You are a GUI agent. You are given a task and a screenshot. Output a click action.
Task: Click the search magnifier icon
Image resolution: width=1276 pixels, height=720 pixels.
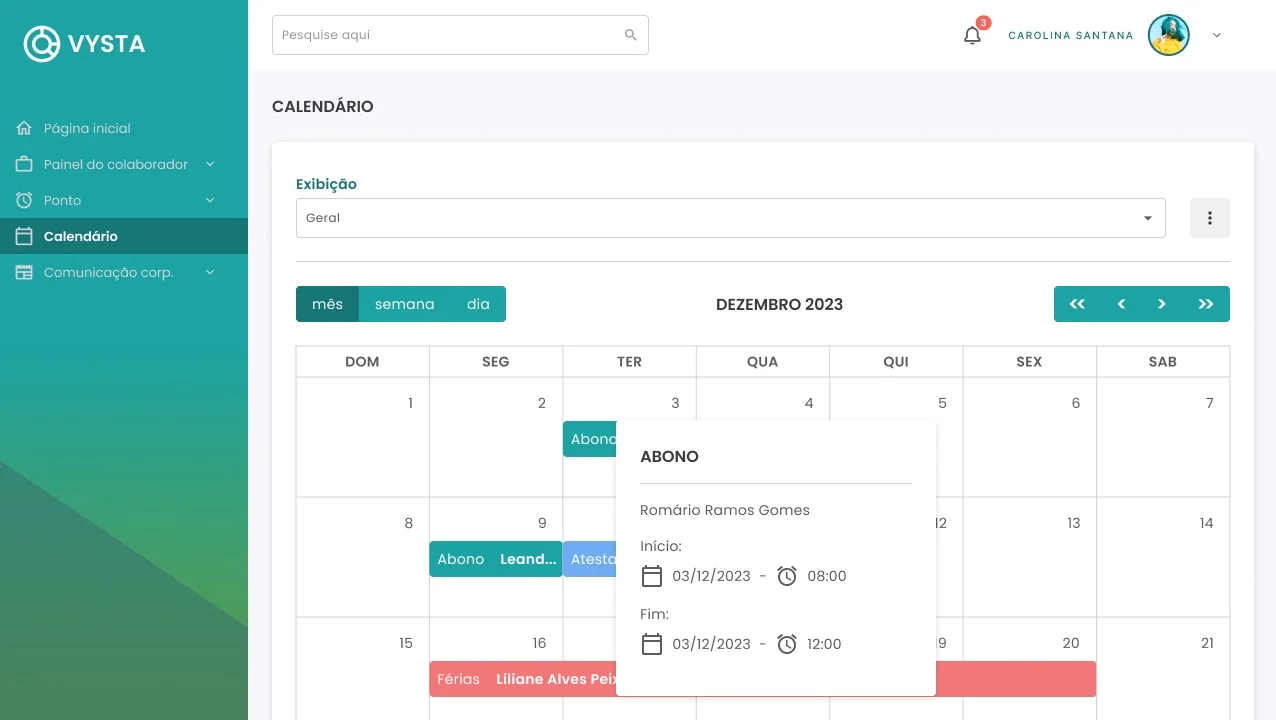click(631, 35)
